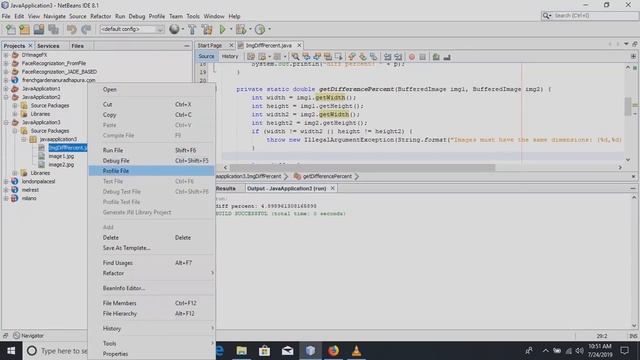The width and height of the screenshot is (640, 360).
Task: Switch to the Start Page editor tab
Action: tap(210, 45)
